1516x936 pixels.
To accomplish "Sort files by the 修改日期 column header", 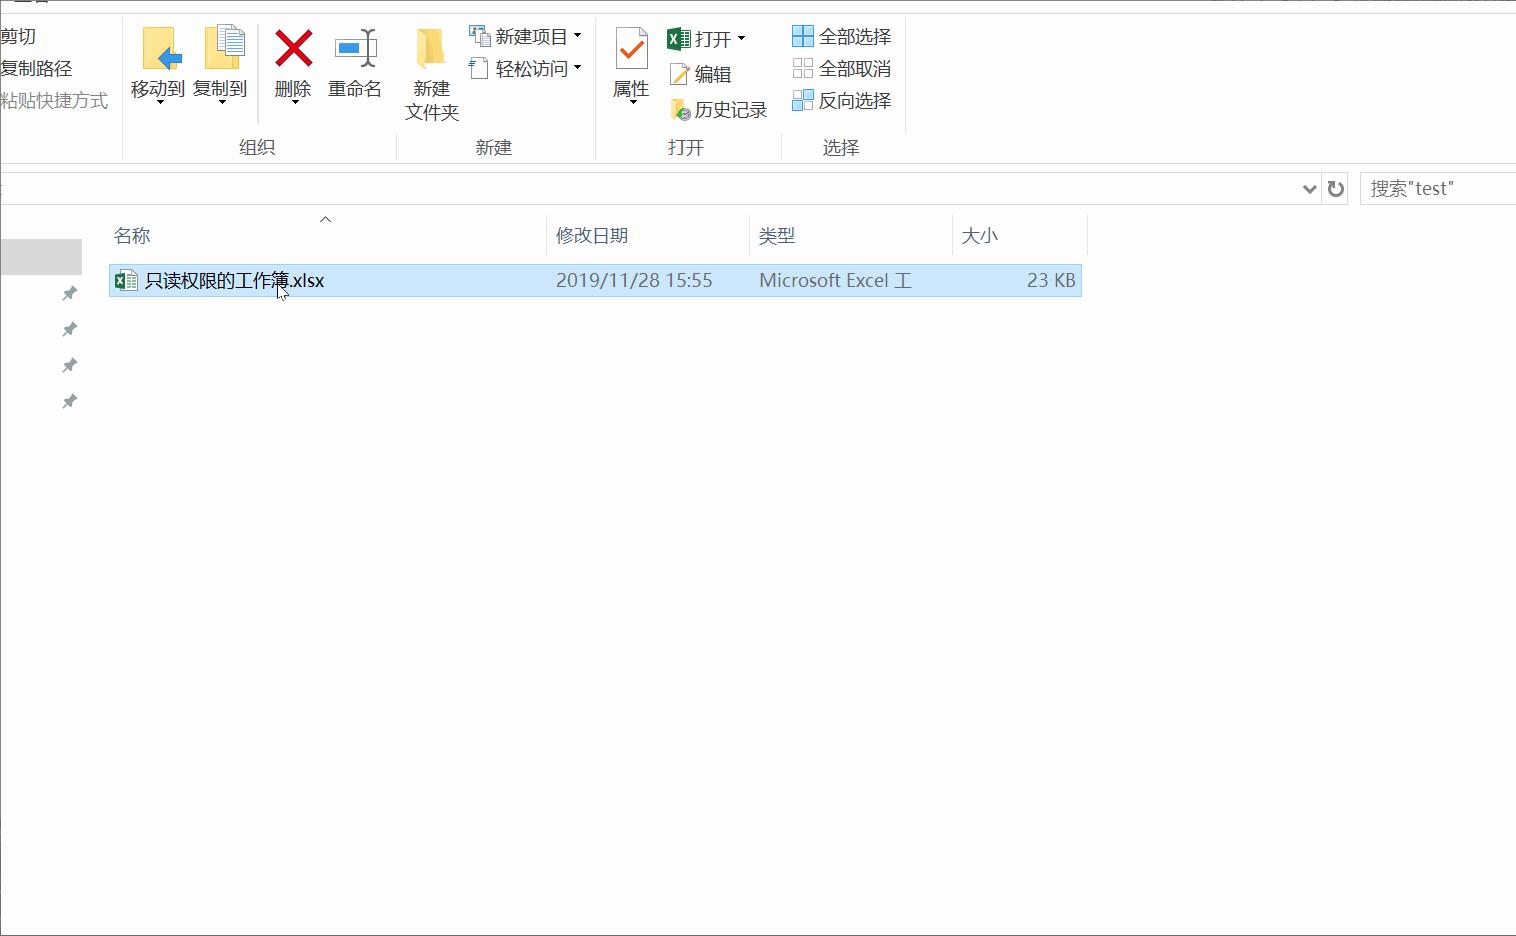I will 591,235.
